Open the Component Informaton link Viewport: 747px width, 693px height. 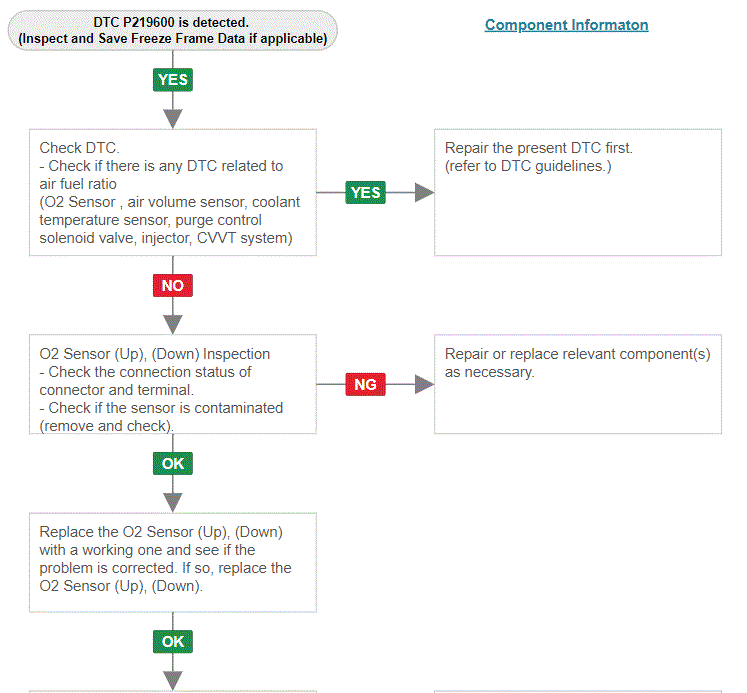(566, 25)
